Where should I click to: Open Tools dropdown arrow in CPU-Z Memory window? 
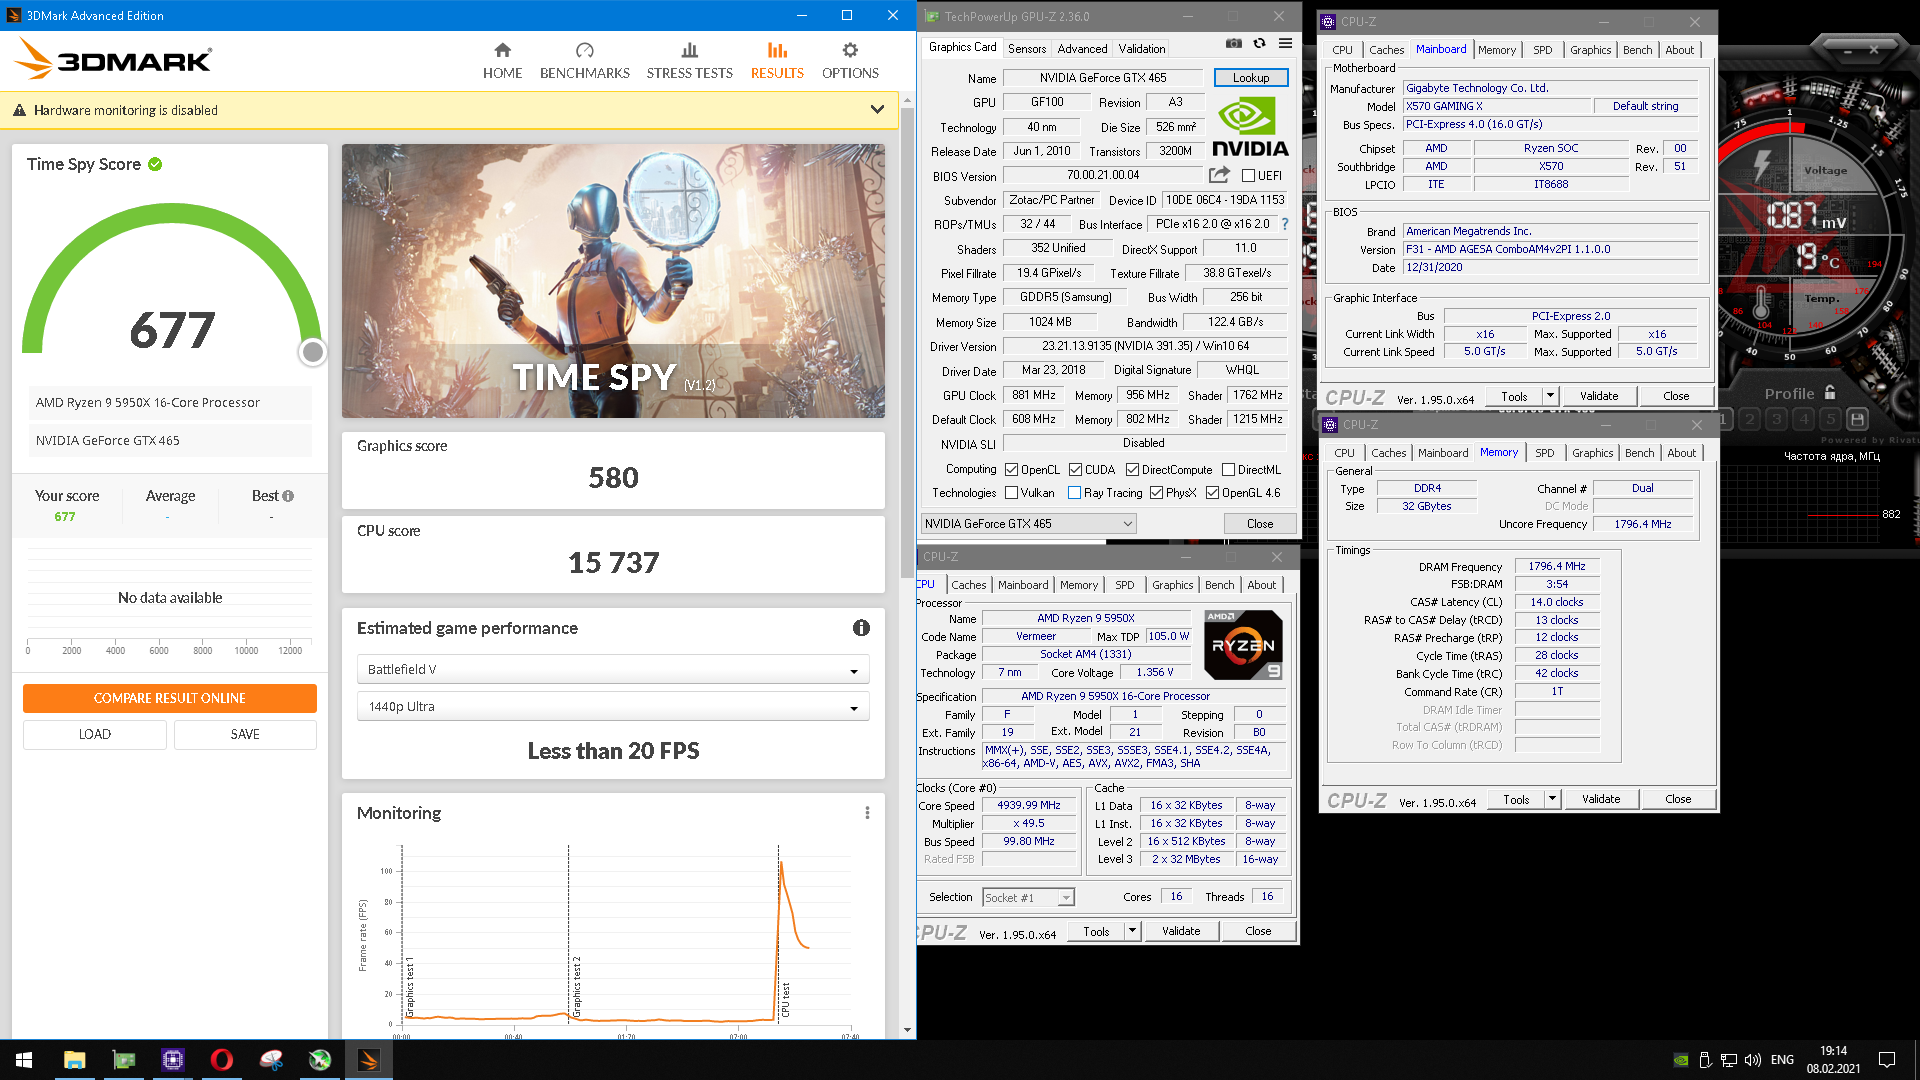click(1552, 799)
